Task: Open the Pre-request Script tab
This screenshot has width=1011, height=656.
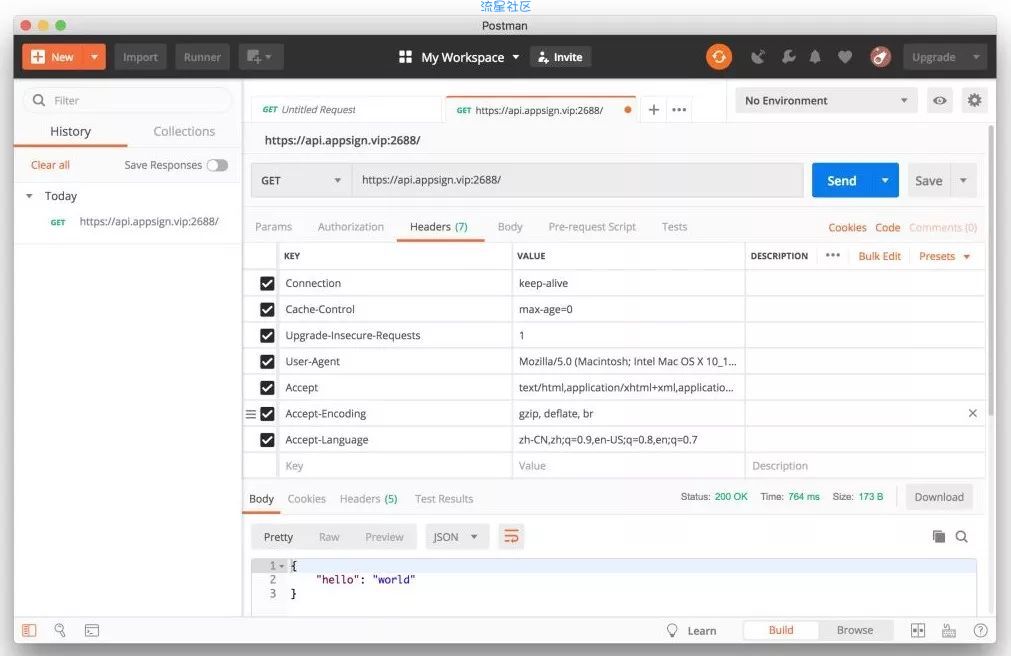Action: 592,227
